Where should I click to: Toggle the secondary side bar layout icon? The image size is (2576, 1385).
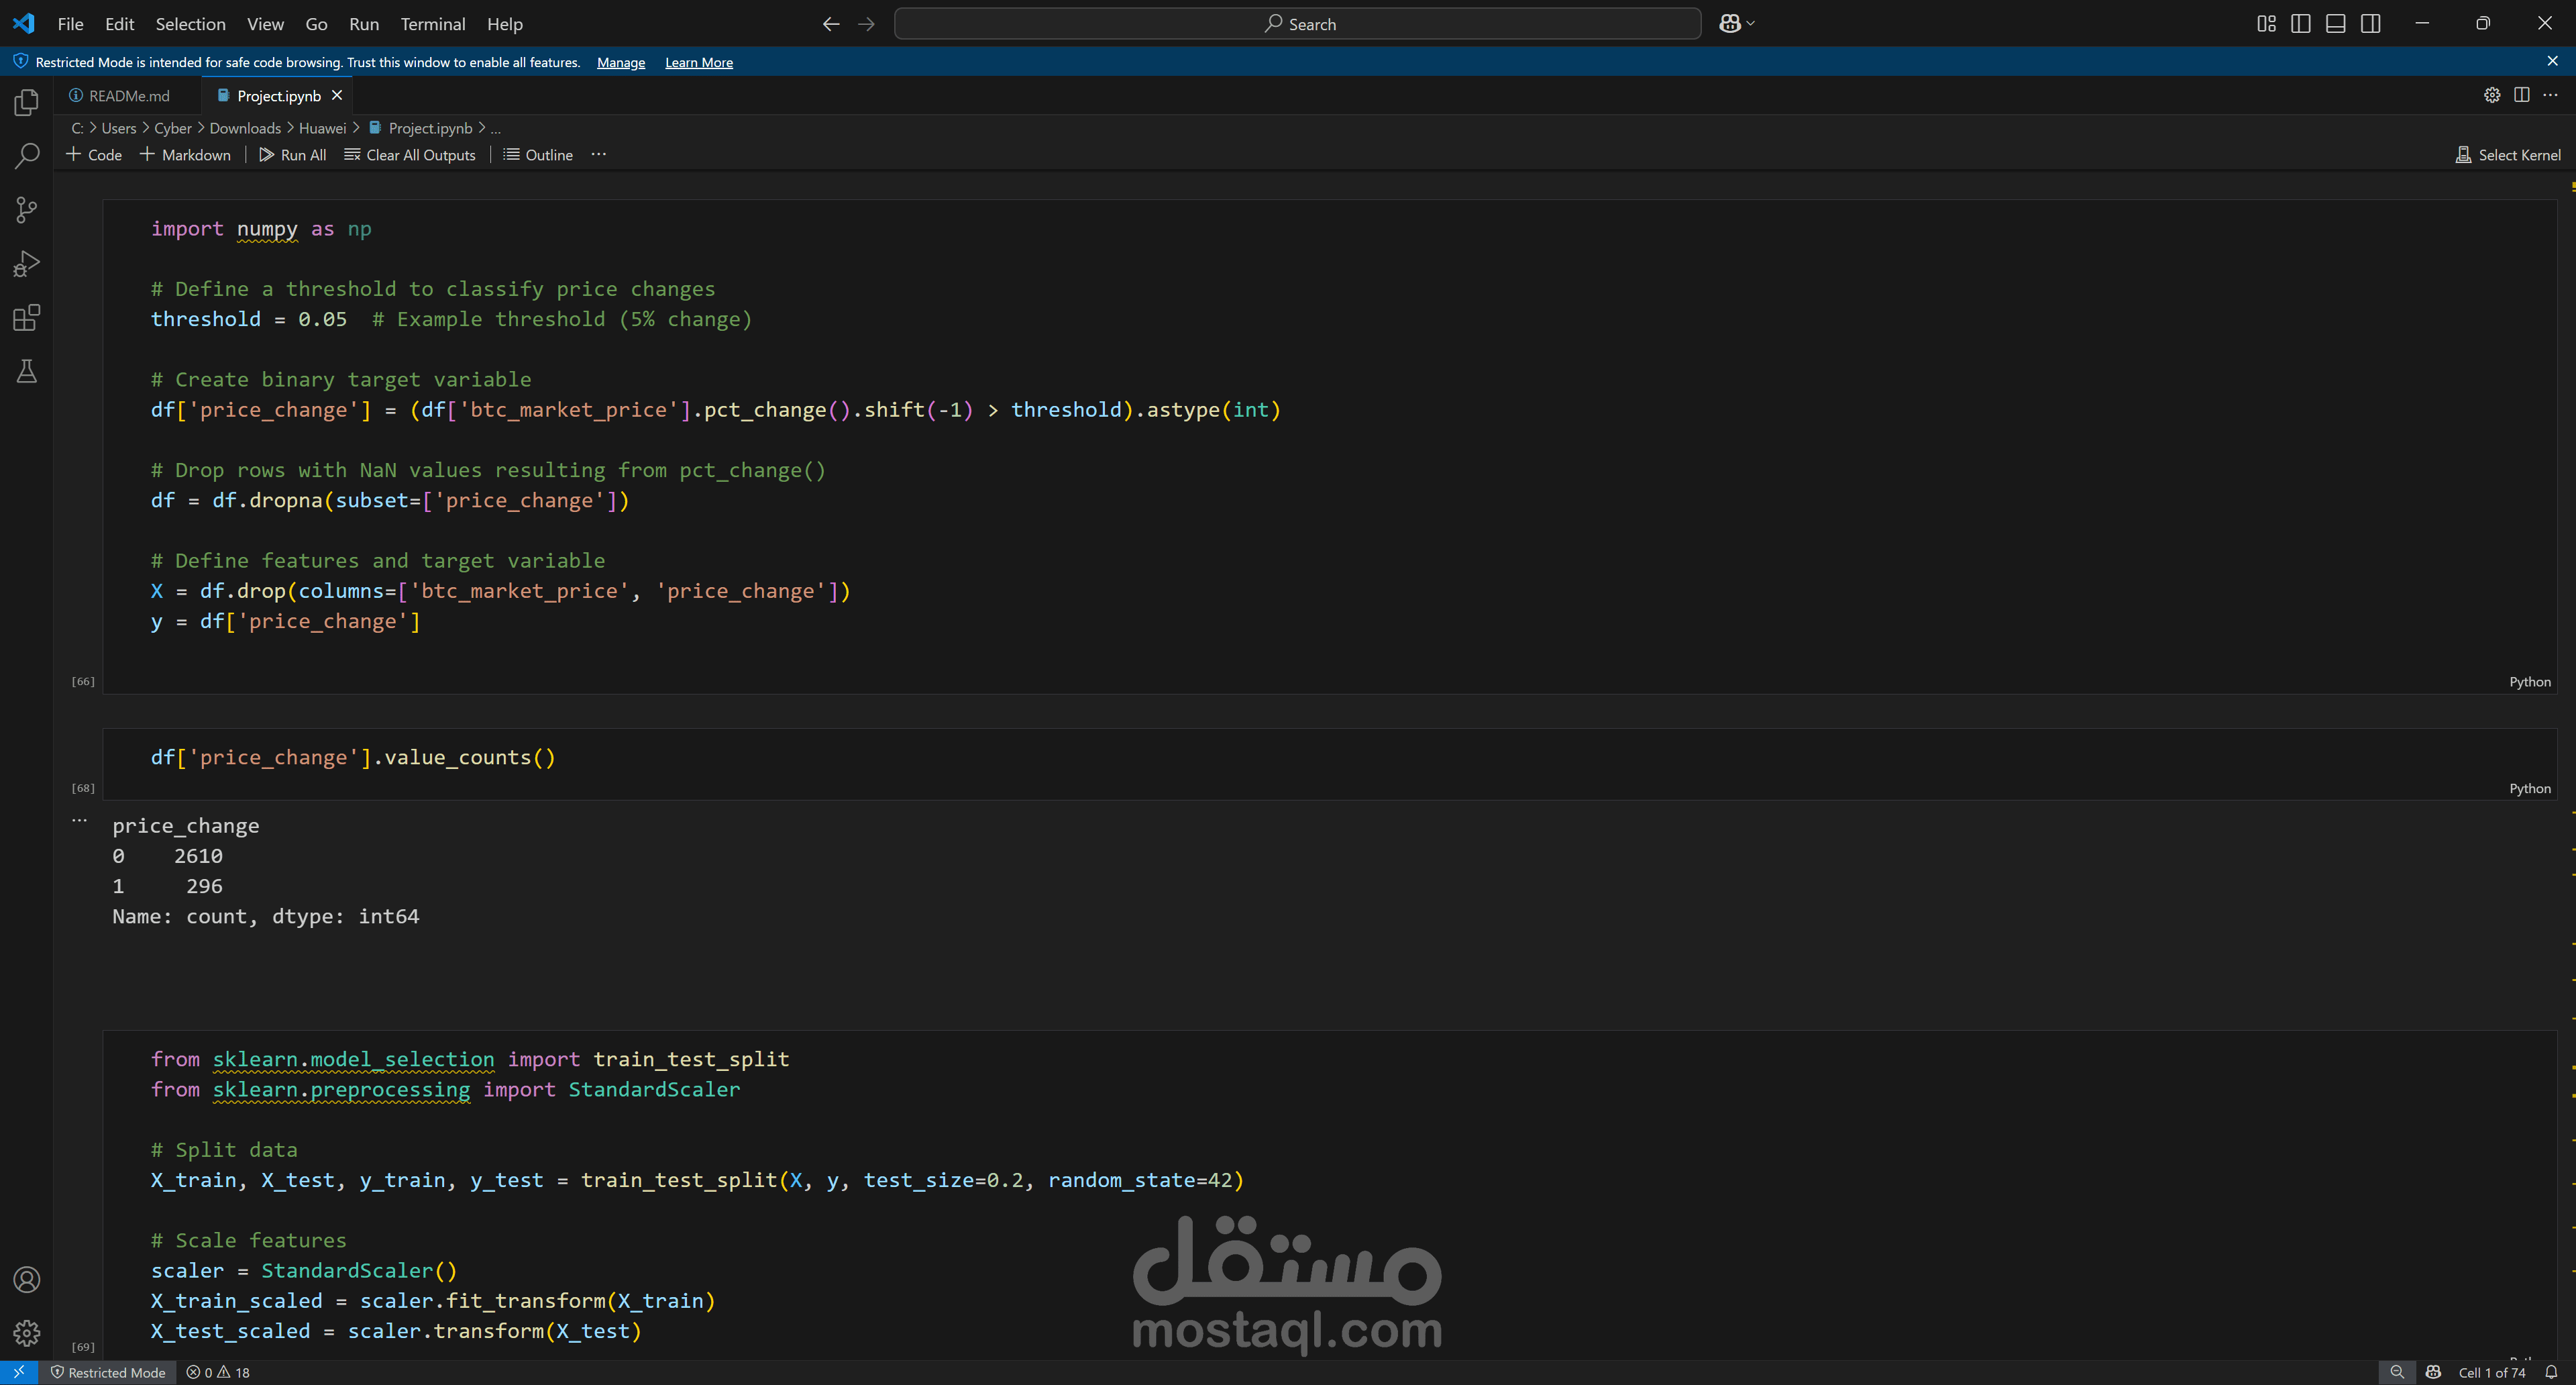coord(2371,24)
